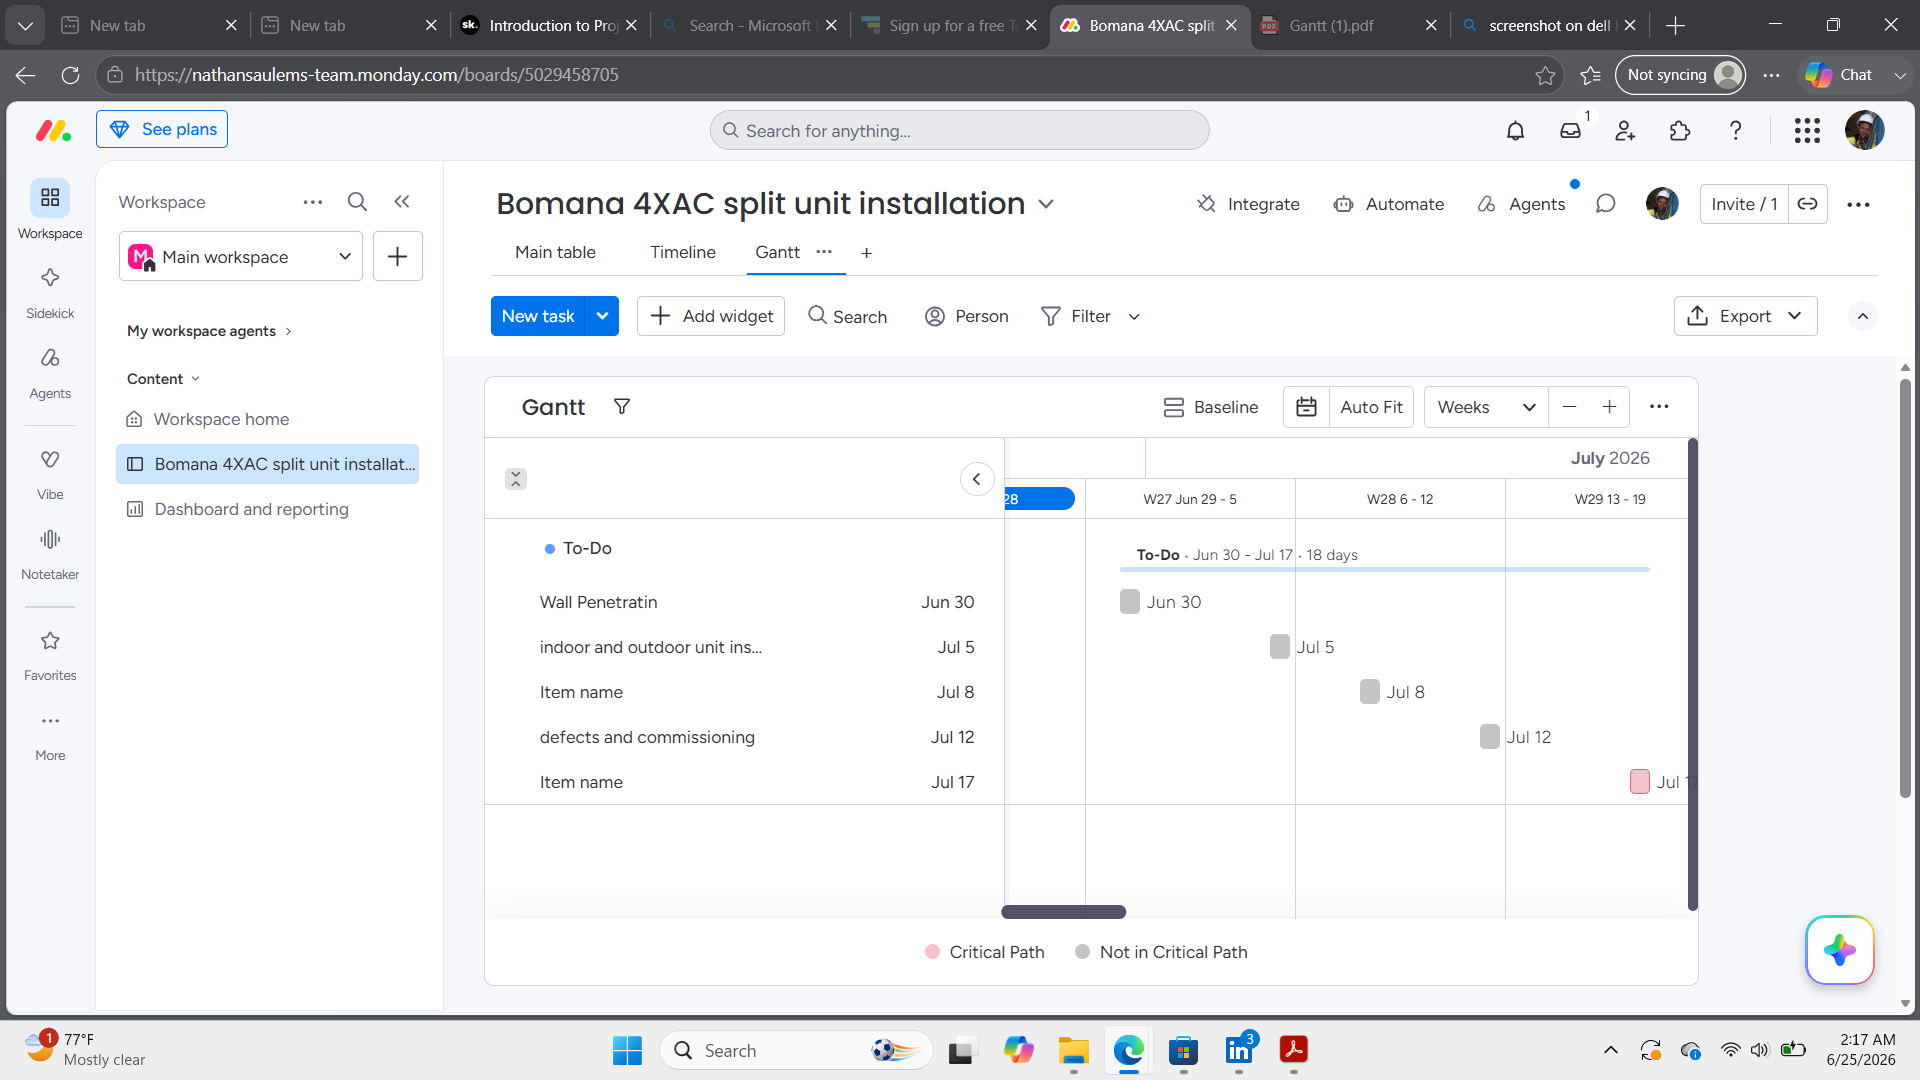Toggle the Baseline view in Gantt
The width and height of the screenshot is (1920, 1080).
pyautogui.click(x=1211, y=407)
